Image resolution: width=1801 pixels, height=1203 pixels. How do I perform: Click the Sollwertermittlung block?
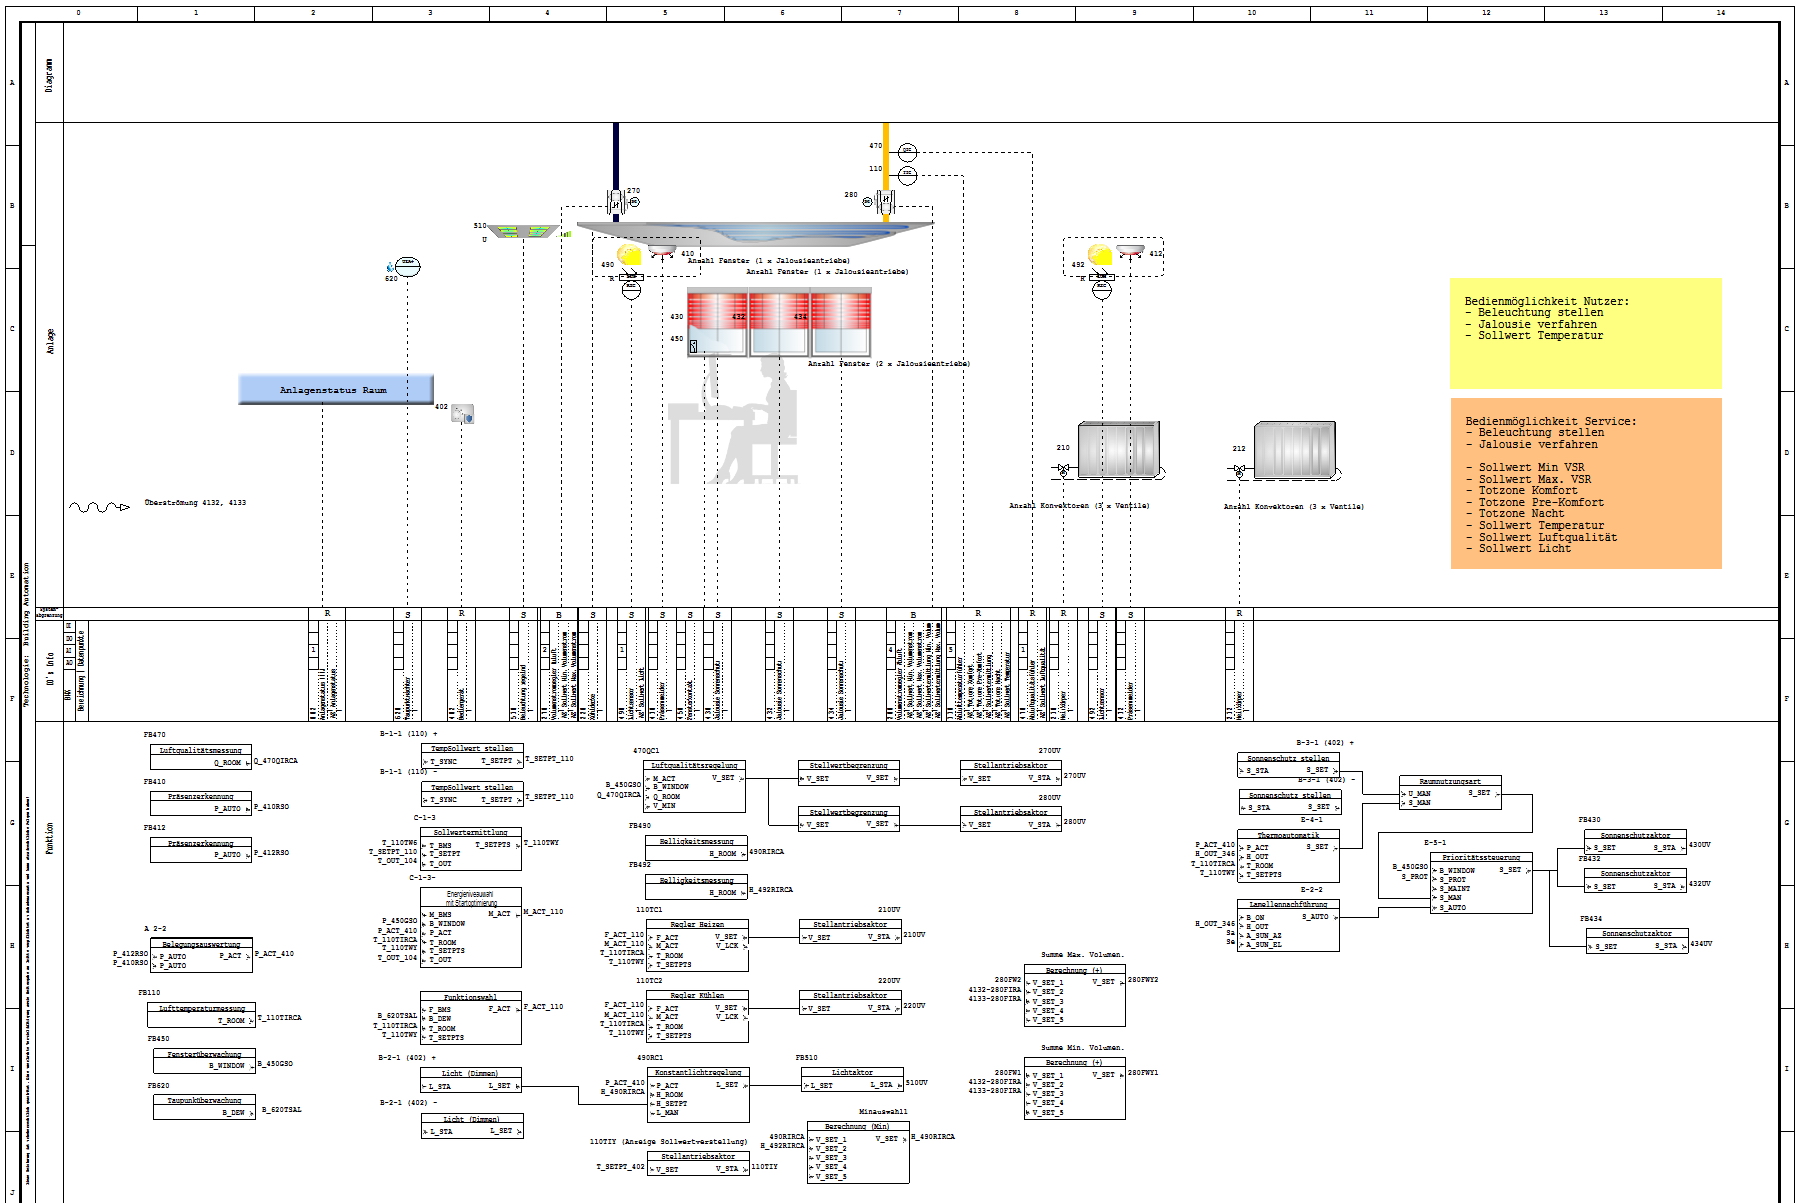pyautogui.click(x=471, y=848)
